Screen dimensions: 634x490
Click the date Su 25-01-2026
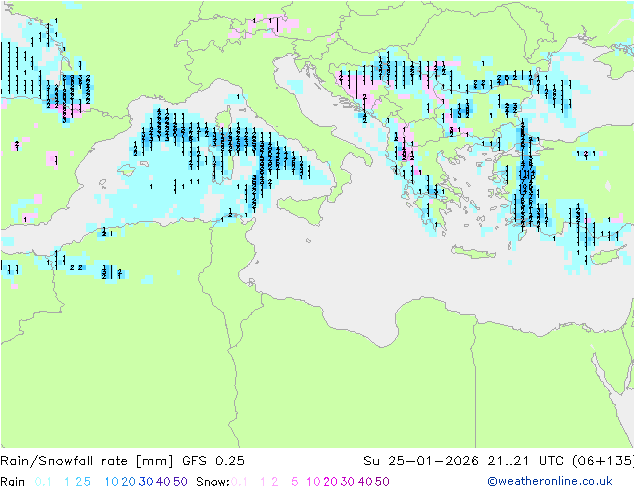[421, 461]
